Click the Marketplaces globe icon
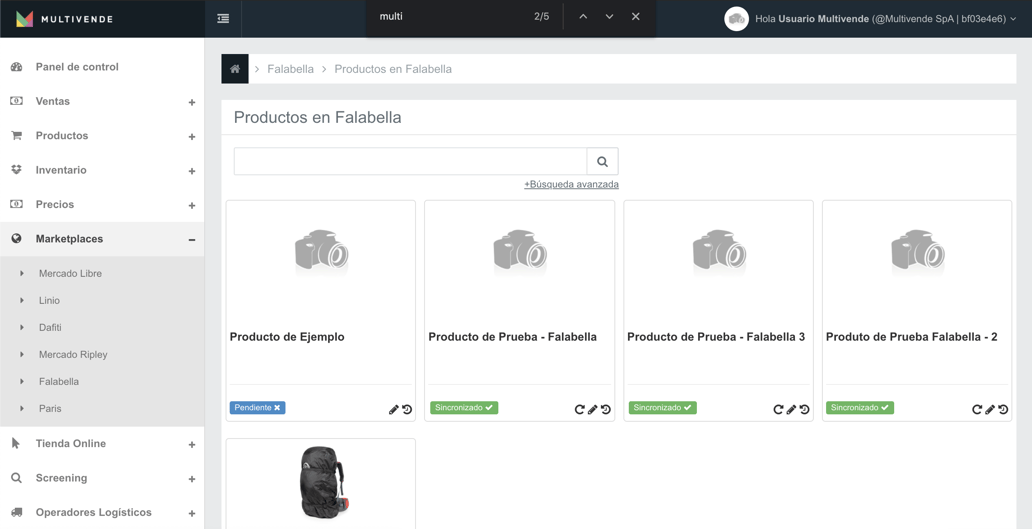The image size is (1032, 529). click(16, 239)
